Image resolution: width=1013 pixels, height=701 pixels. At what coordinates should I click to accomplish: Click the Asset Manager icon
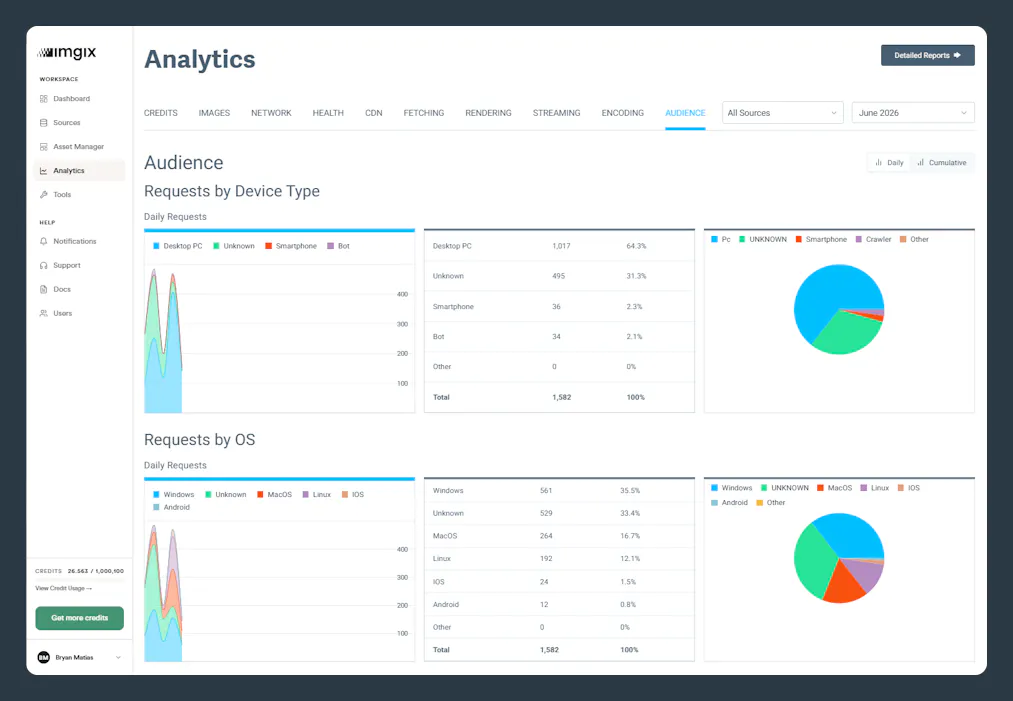43,147
